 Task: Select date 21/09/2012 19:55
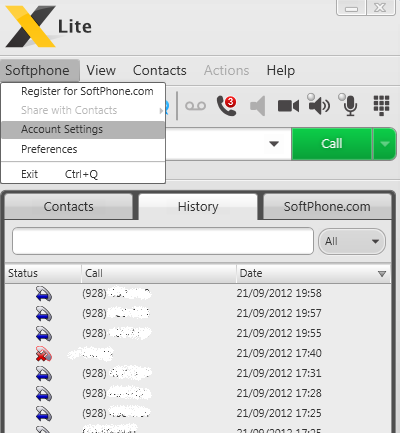[x=279, y=333]
